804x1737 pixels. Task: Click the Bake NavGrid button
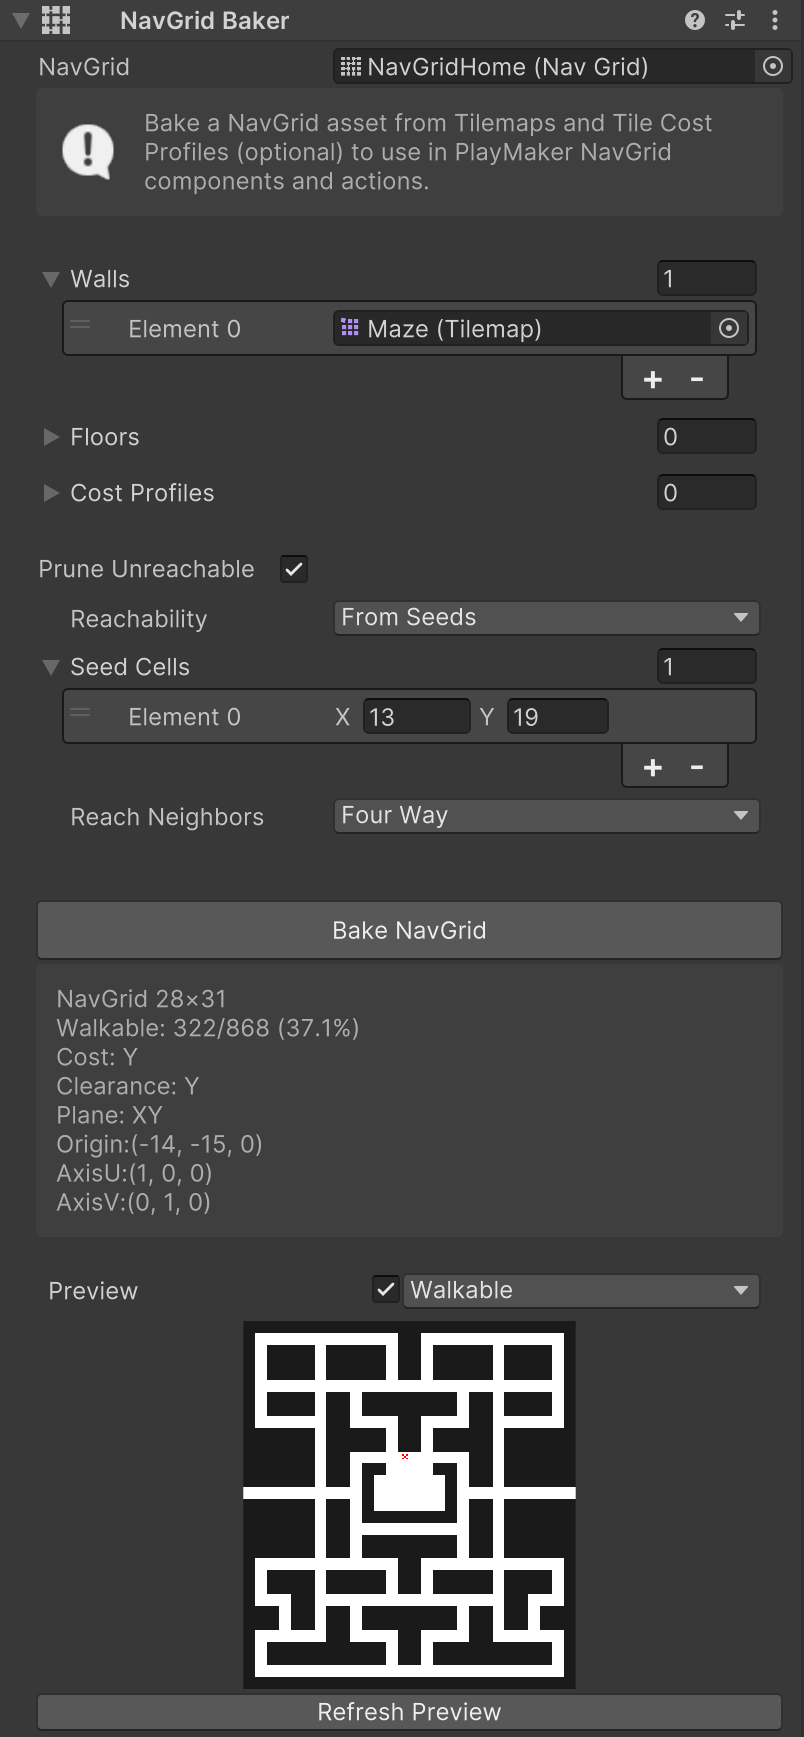(409, 930)
